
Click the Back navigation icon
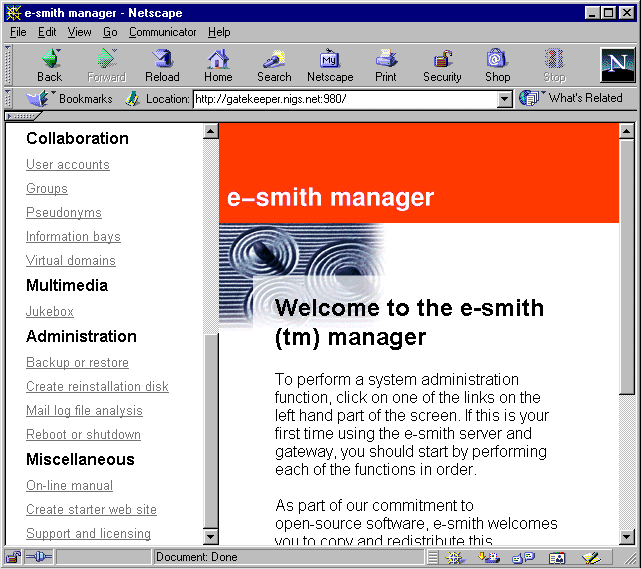(51, 58)
